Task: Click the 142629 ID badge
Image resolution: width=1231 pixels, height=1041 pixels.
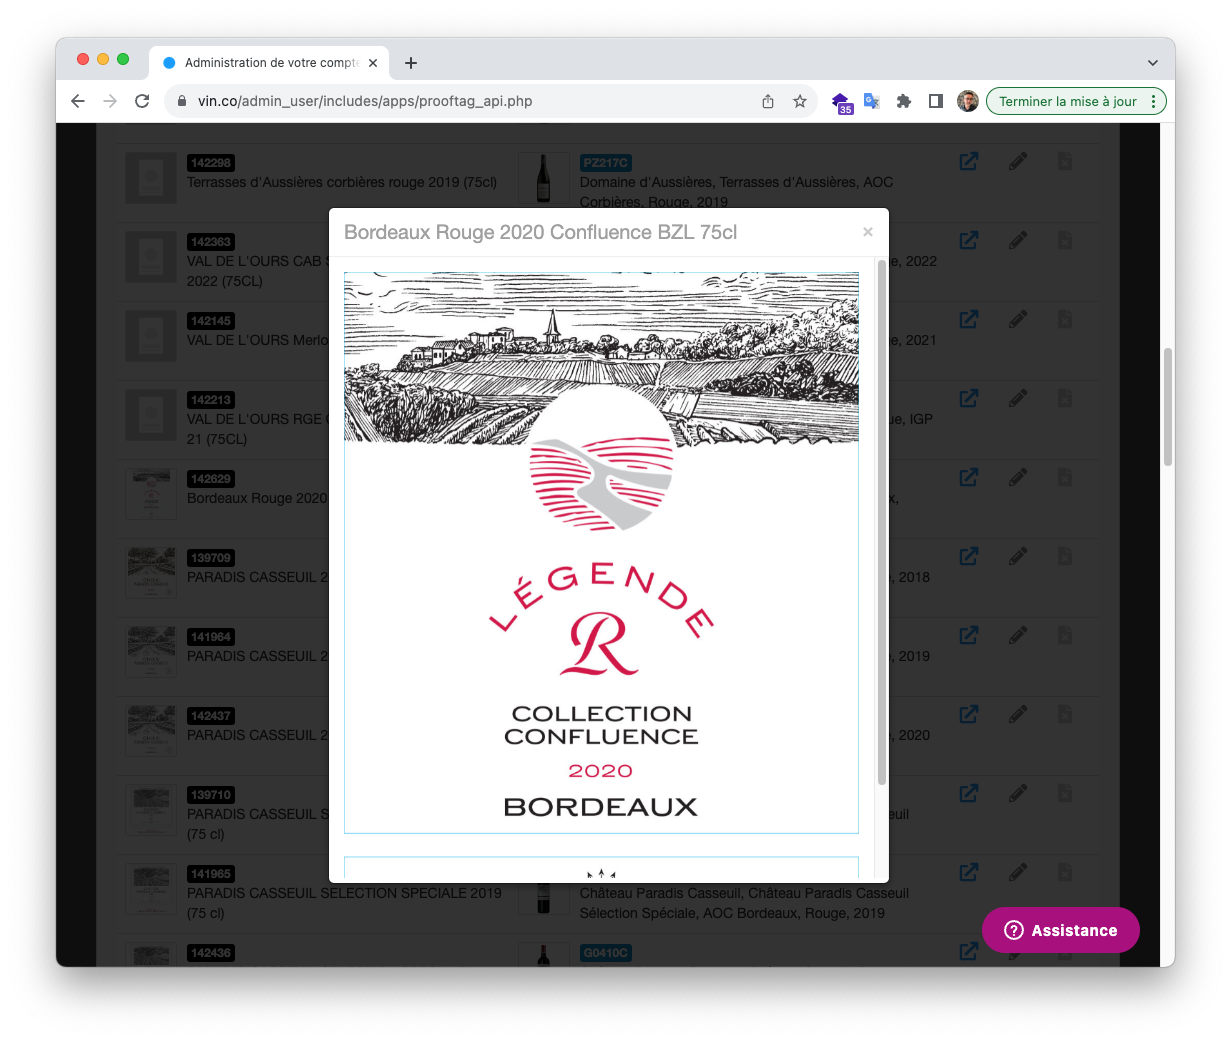Action: point(211,479)
